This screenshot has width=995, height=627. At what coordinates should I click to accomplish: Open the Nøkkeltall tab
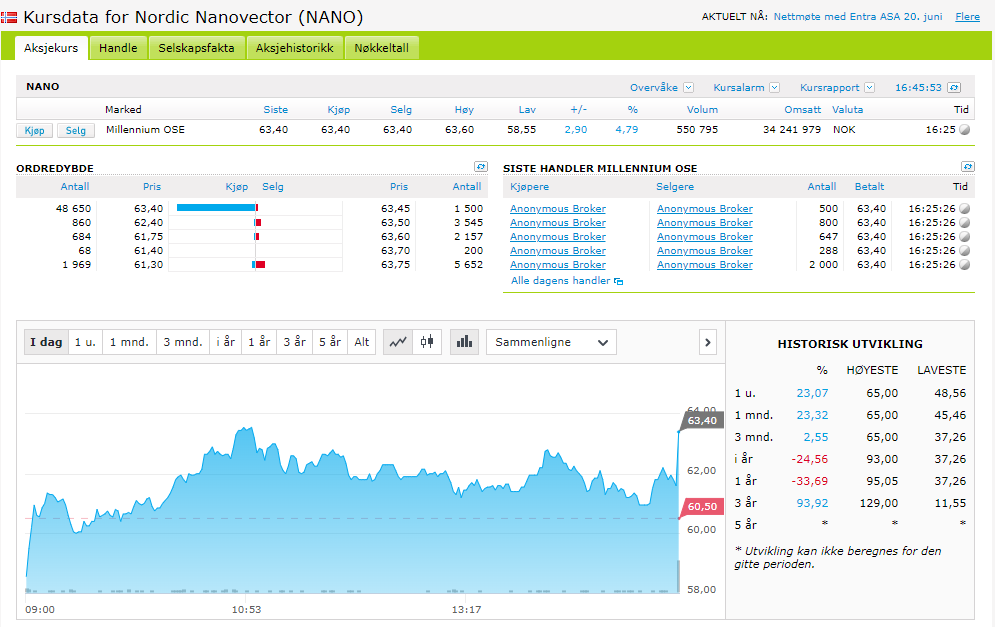point(381,48)
